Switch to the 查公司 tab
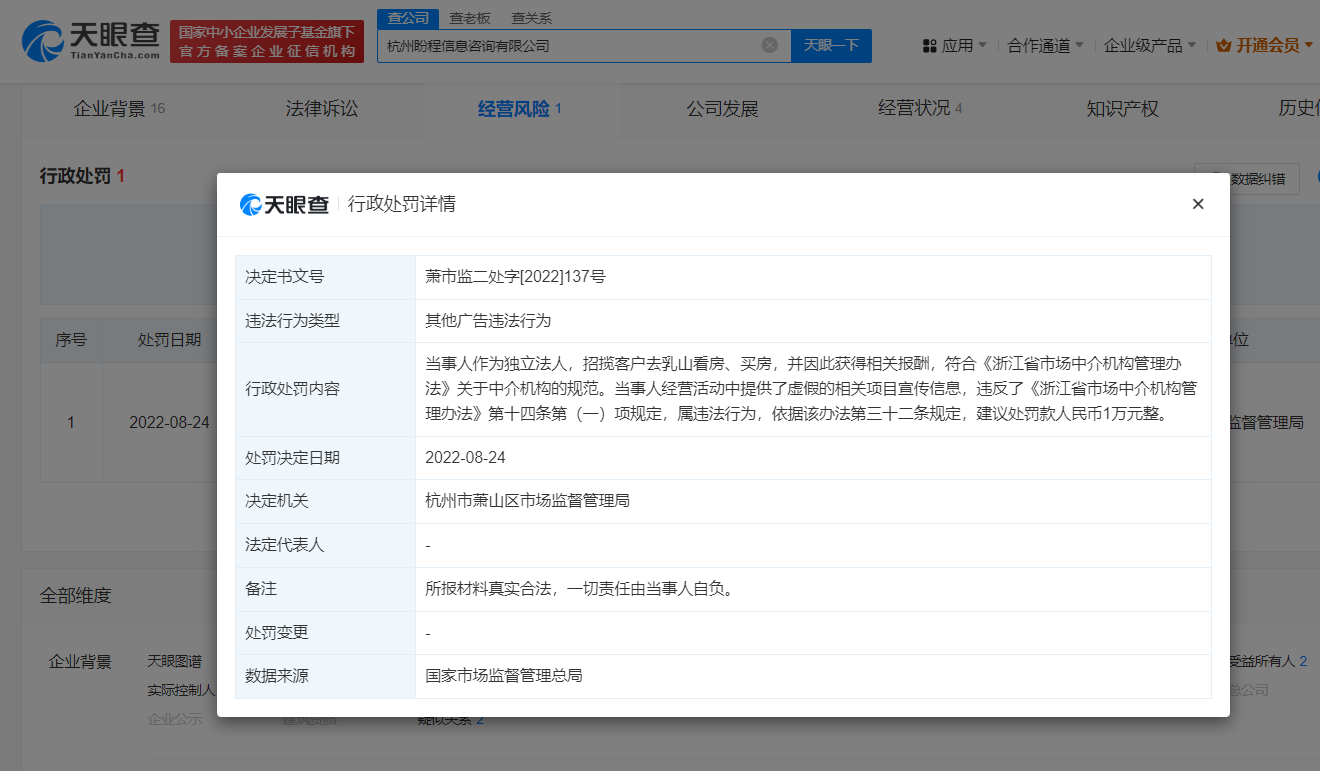This screenshot has height=771, width=1320. pyautogui.click(x=408, y=18)
